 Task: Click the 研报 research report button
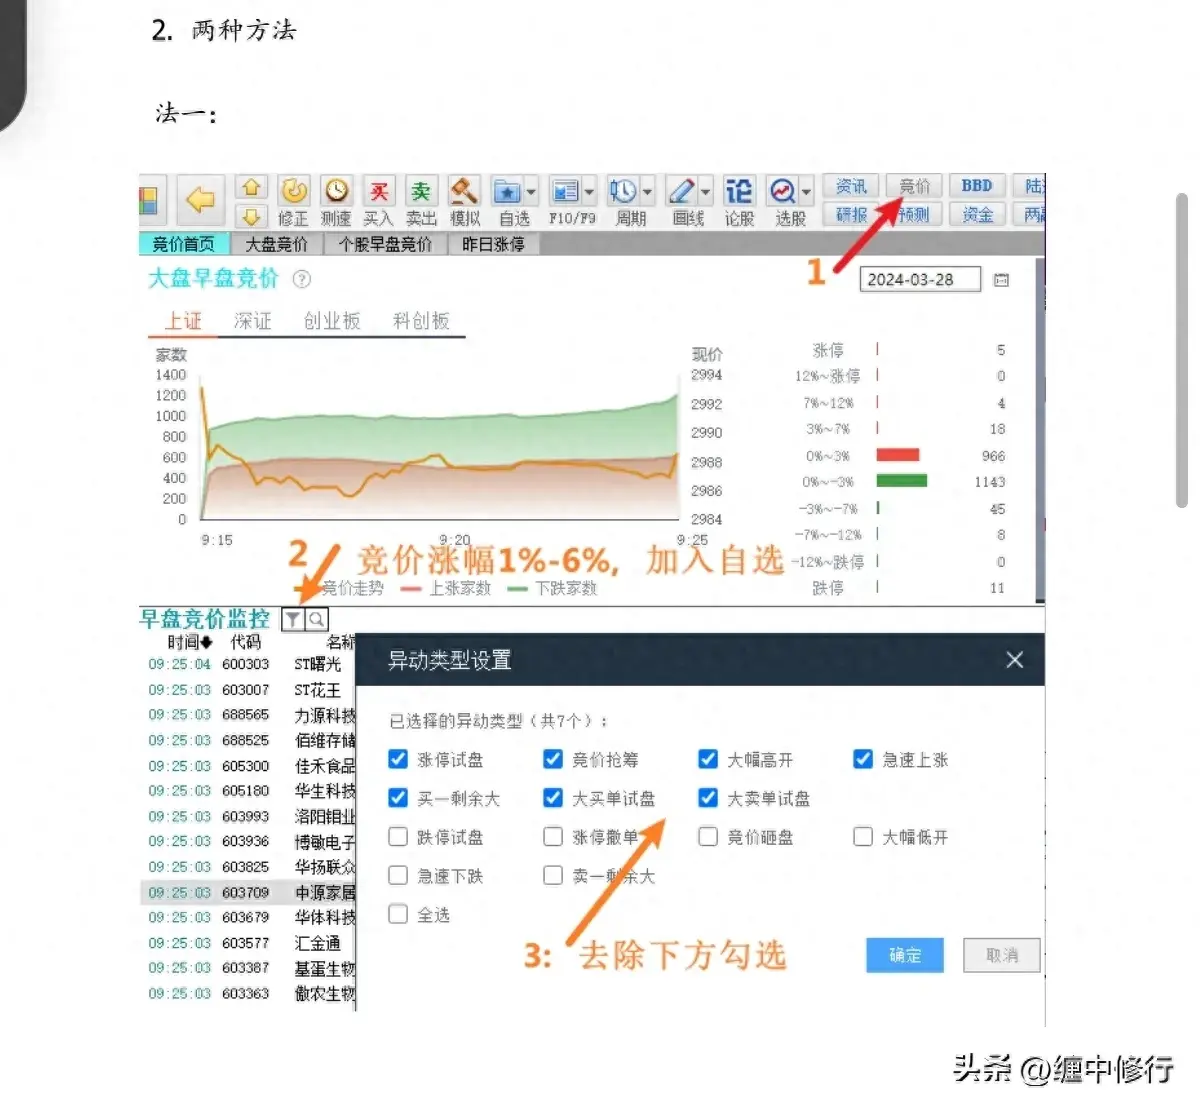click(x=851, y=214)
